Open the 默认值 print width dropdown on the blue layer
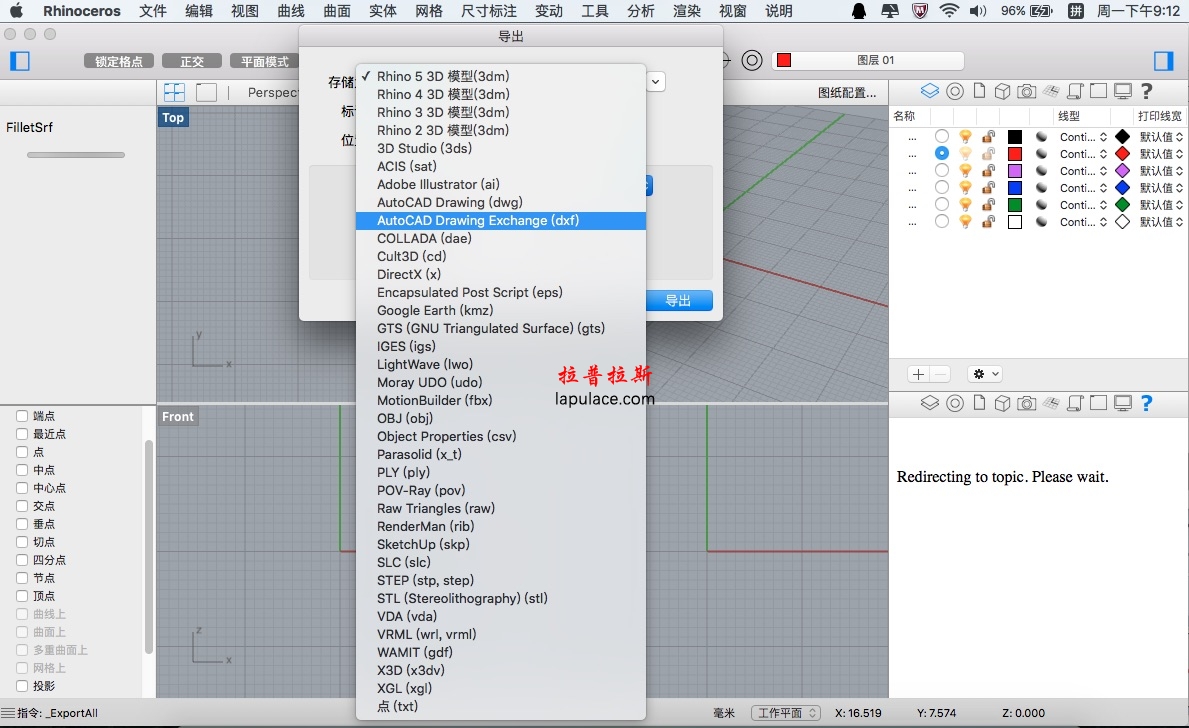This screenshot has width=1189, height=728. coord(1161,187)
